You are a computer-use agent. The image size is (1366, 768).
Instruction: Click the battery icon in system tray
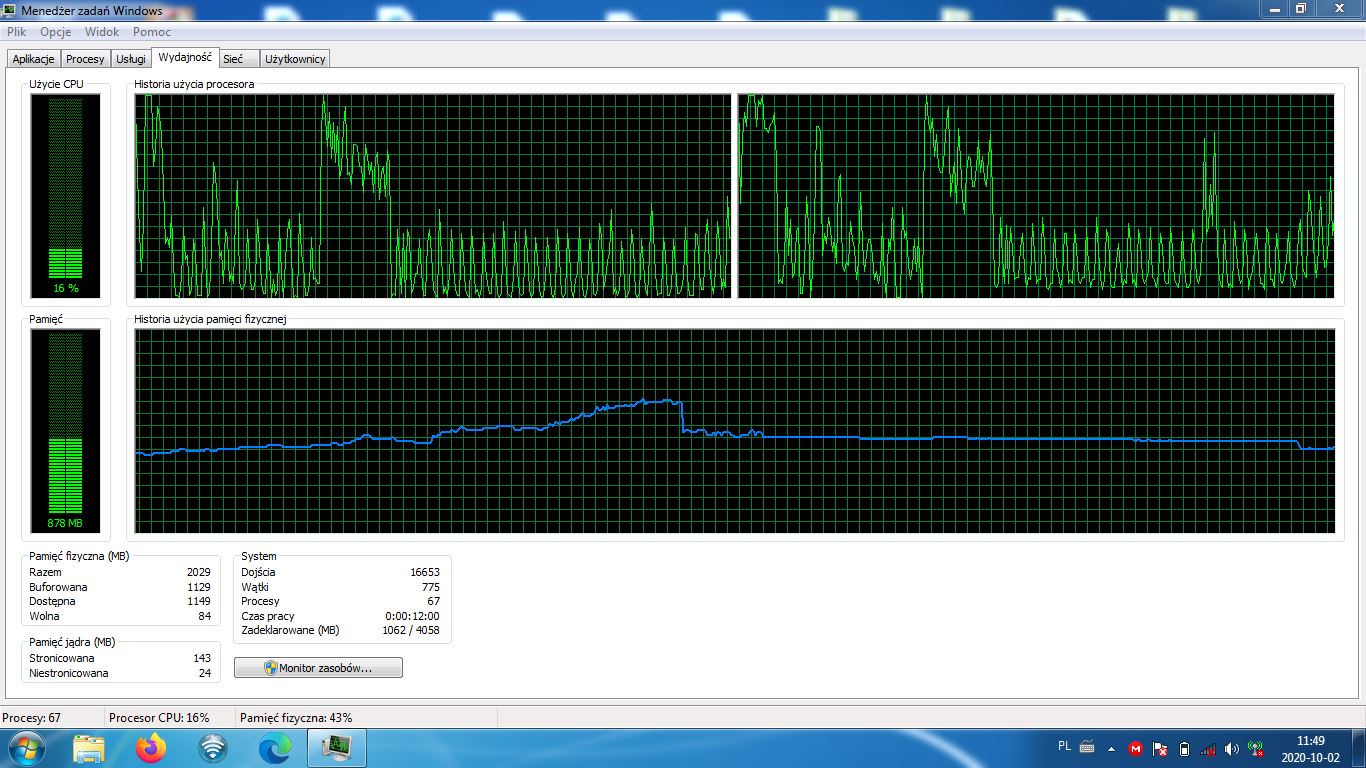tap(1184, 749)
